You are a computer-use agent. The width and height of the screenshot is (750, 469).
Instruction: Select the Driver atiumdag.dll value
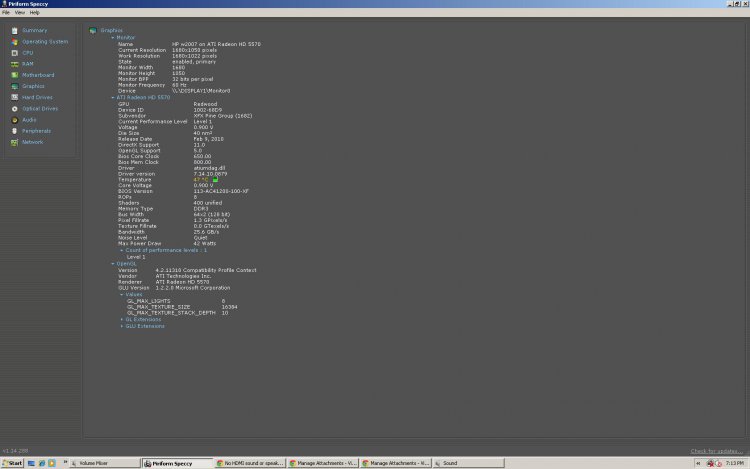point(209,168)
